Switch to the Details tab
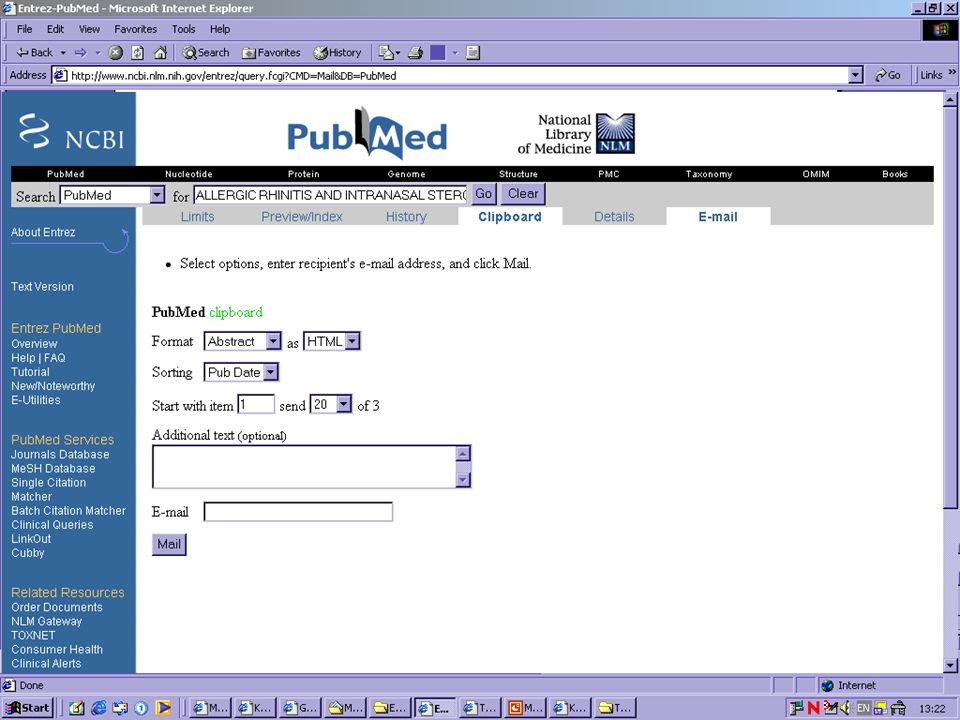 tap(614, 217)
